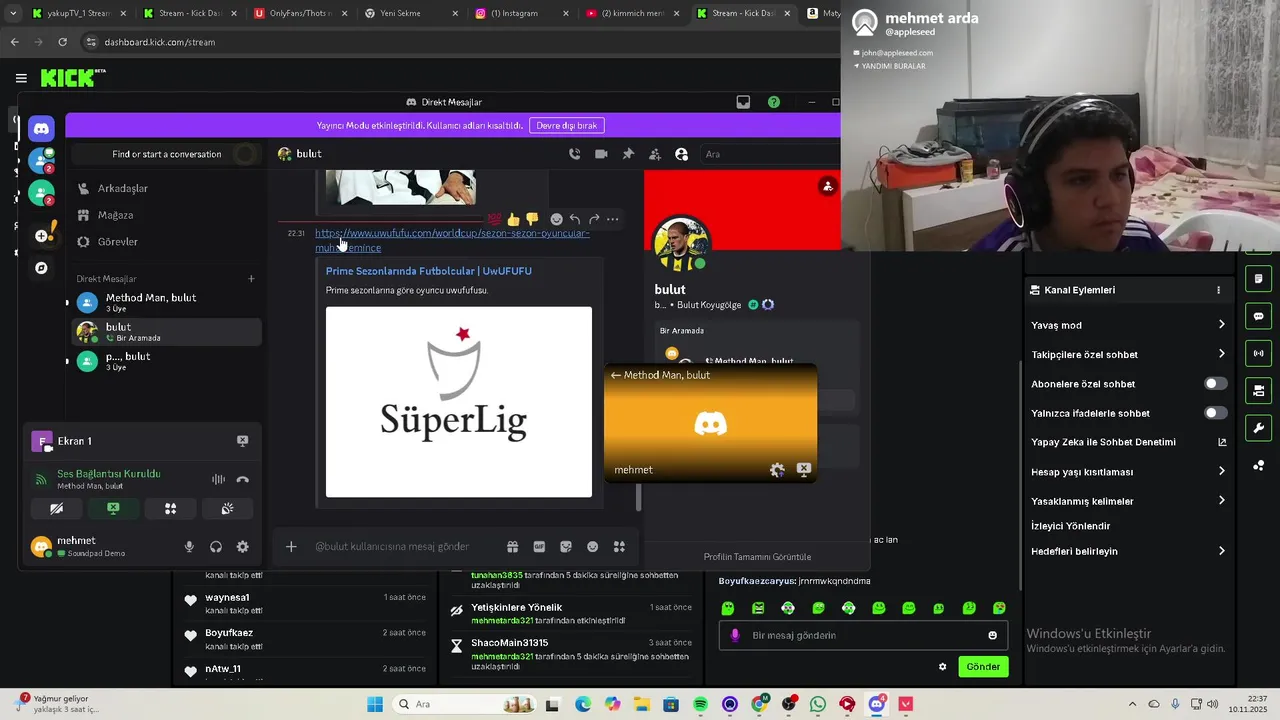Image resolution: width=1280 pixels, height=720 pixels.
Task: Toggle screen share in voice panel
Action: click(x=114, y=509)
